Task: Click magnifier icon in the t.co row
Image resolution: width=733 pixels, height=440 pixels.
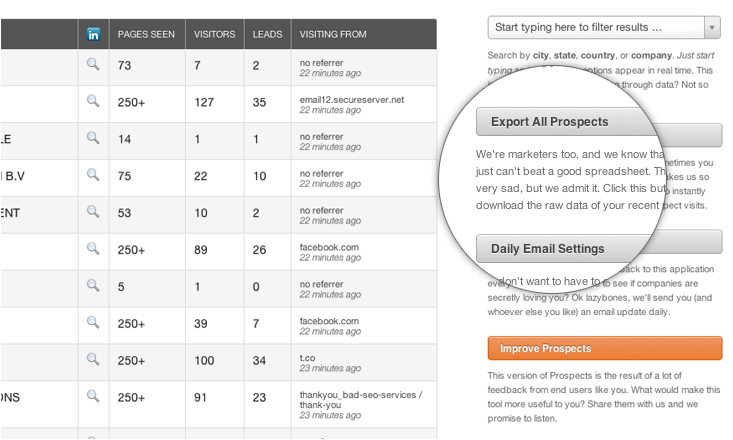Action: pos(94,359)
